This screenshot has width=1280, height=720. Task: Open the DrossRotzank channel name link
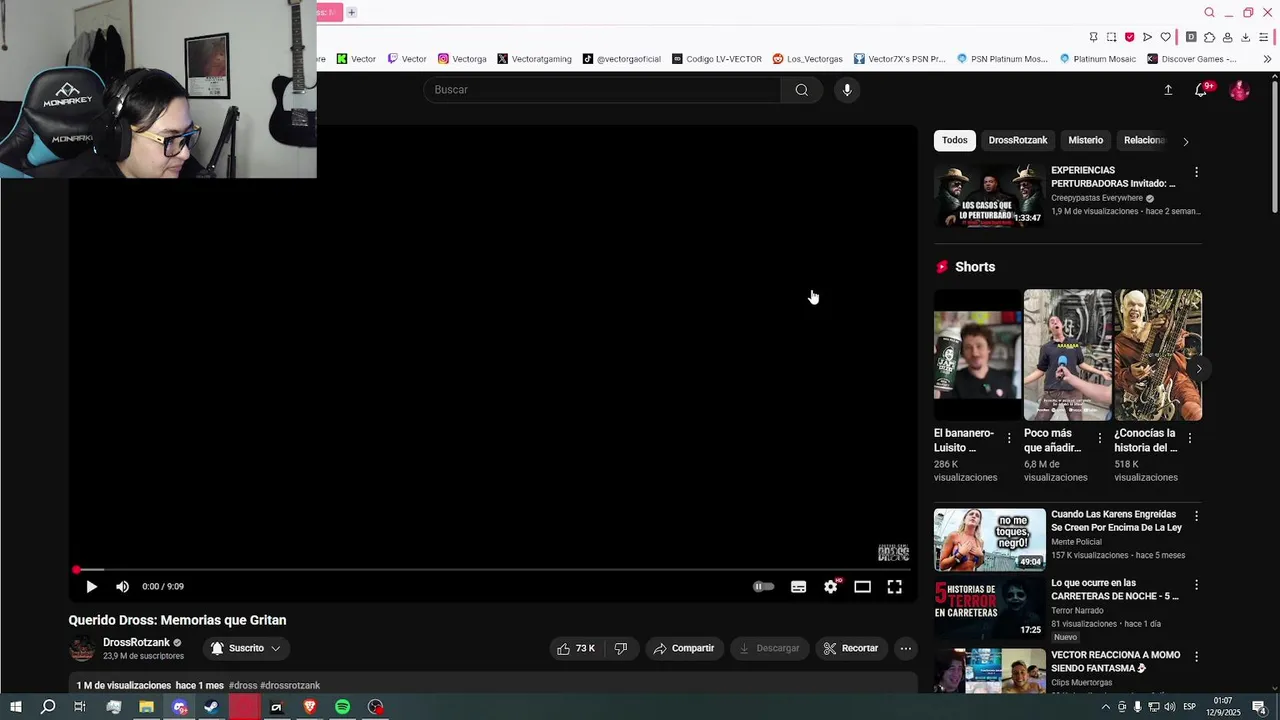136,642
